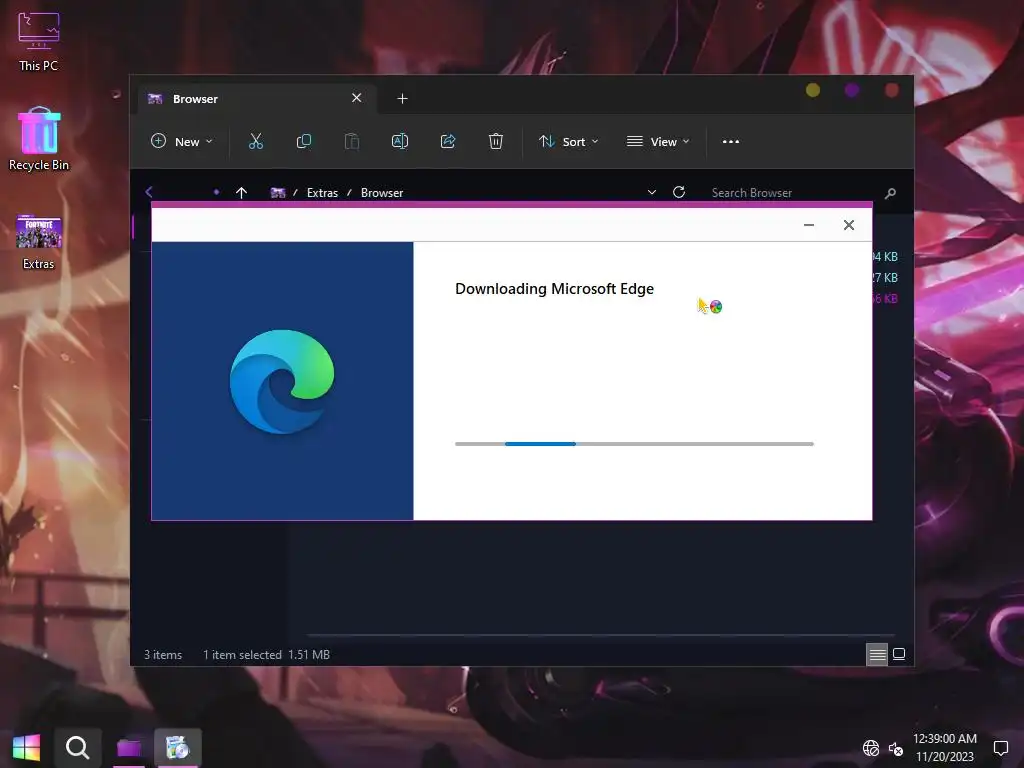Click the 'Downloading Microsoft Edge' heading
Viewport: 1024px width, 768px height.
[554, 289]
